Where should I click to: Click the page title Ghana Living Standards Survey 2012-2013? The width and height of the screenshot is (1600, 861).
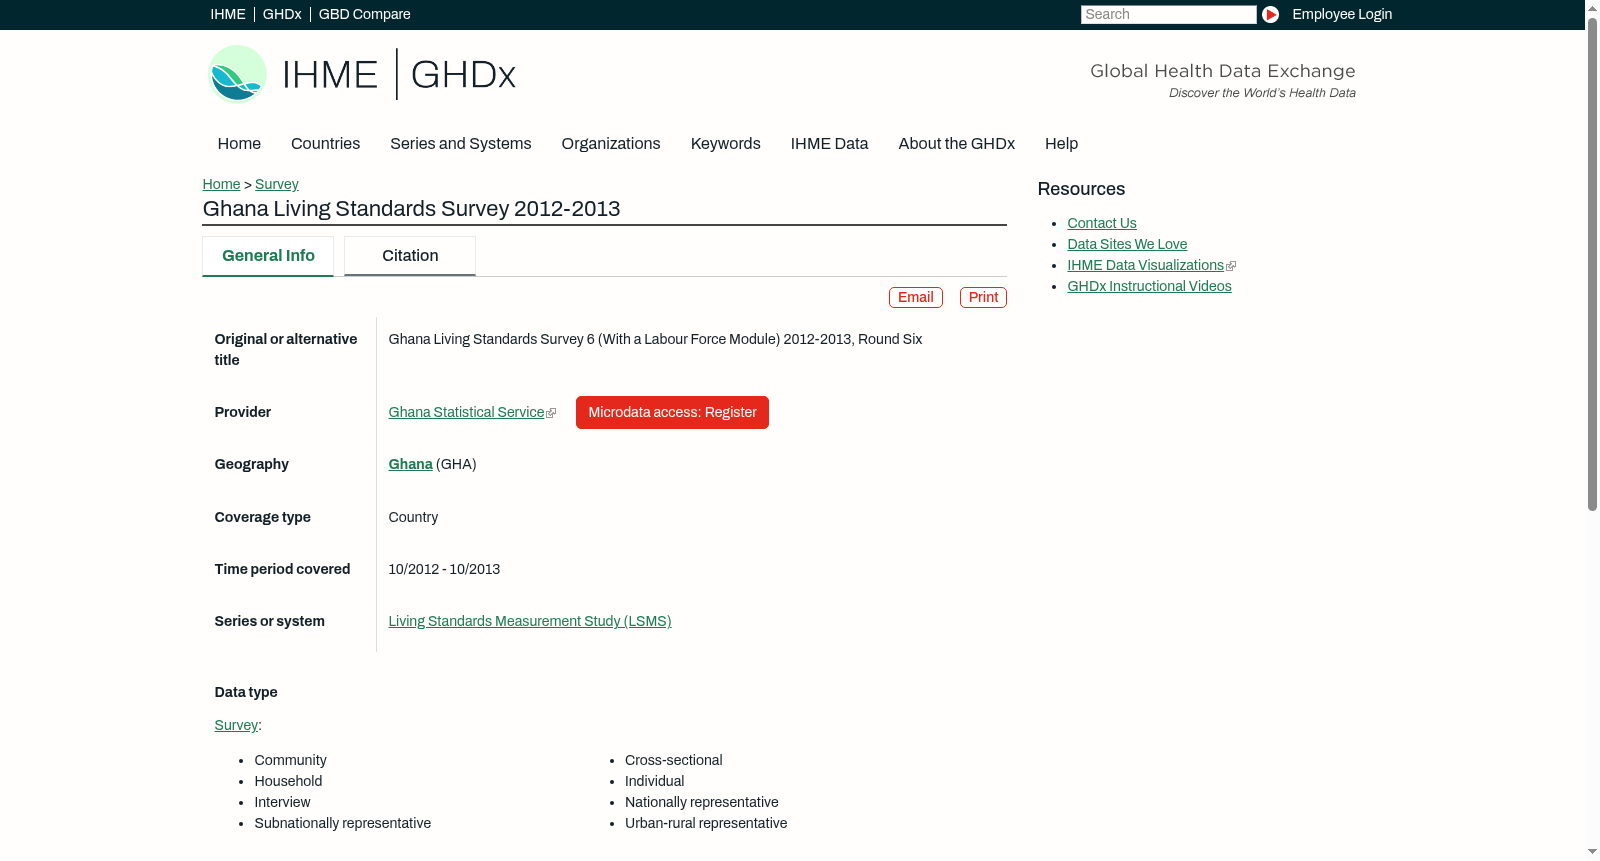click(411, 209)
